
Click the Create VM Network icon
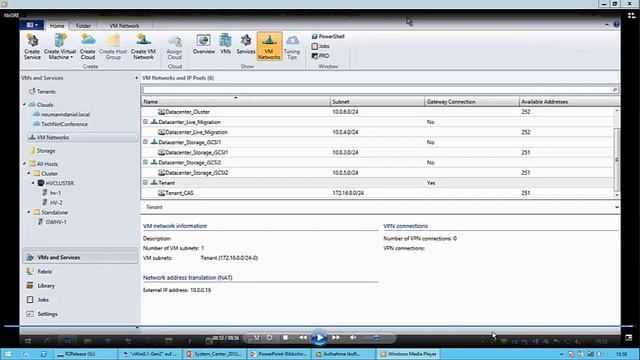pos(143,47)
